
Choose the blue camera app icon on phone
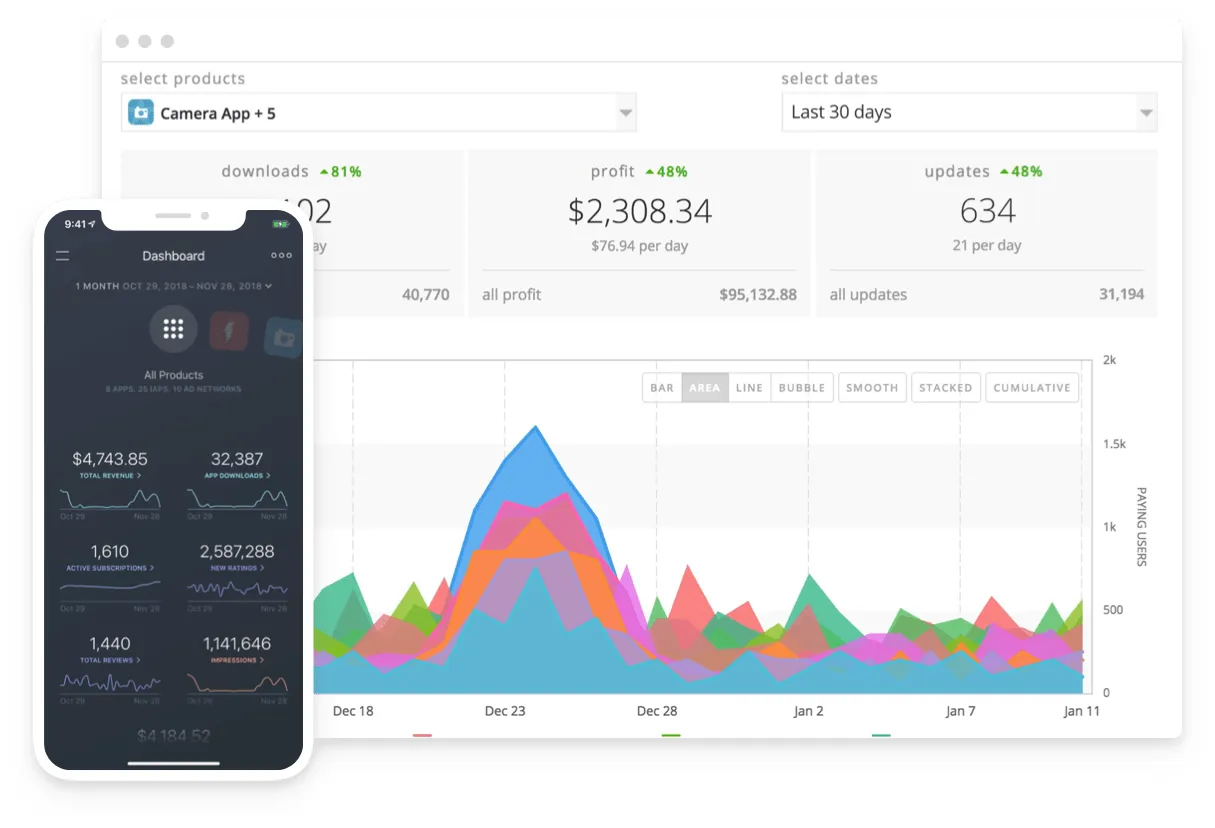[x=283, y=338]
